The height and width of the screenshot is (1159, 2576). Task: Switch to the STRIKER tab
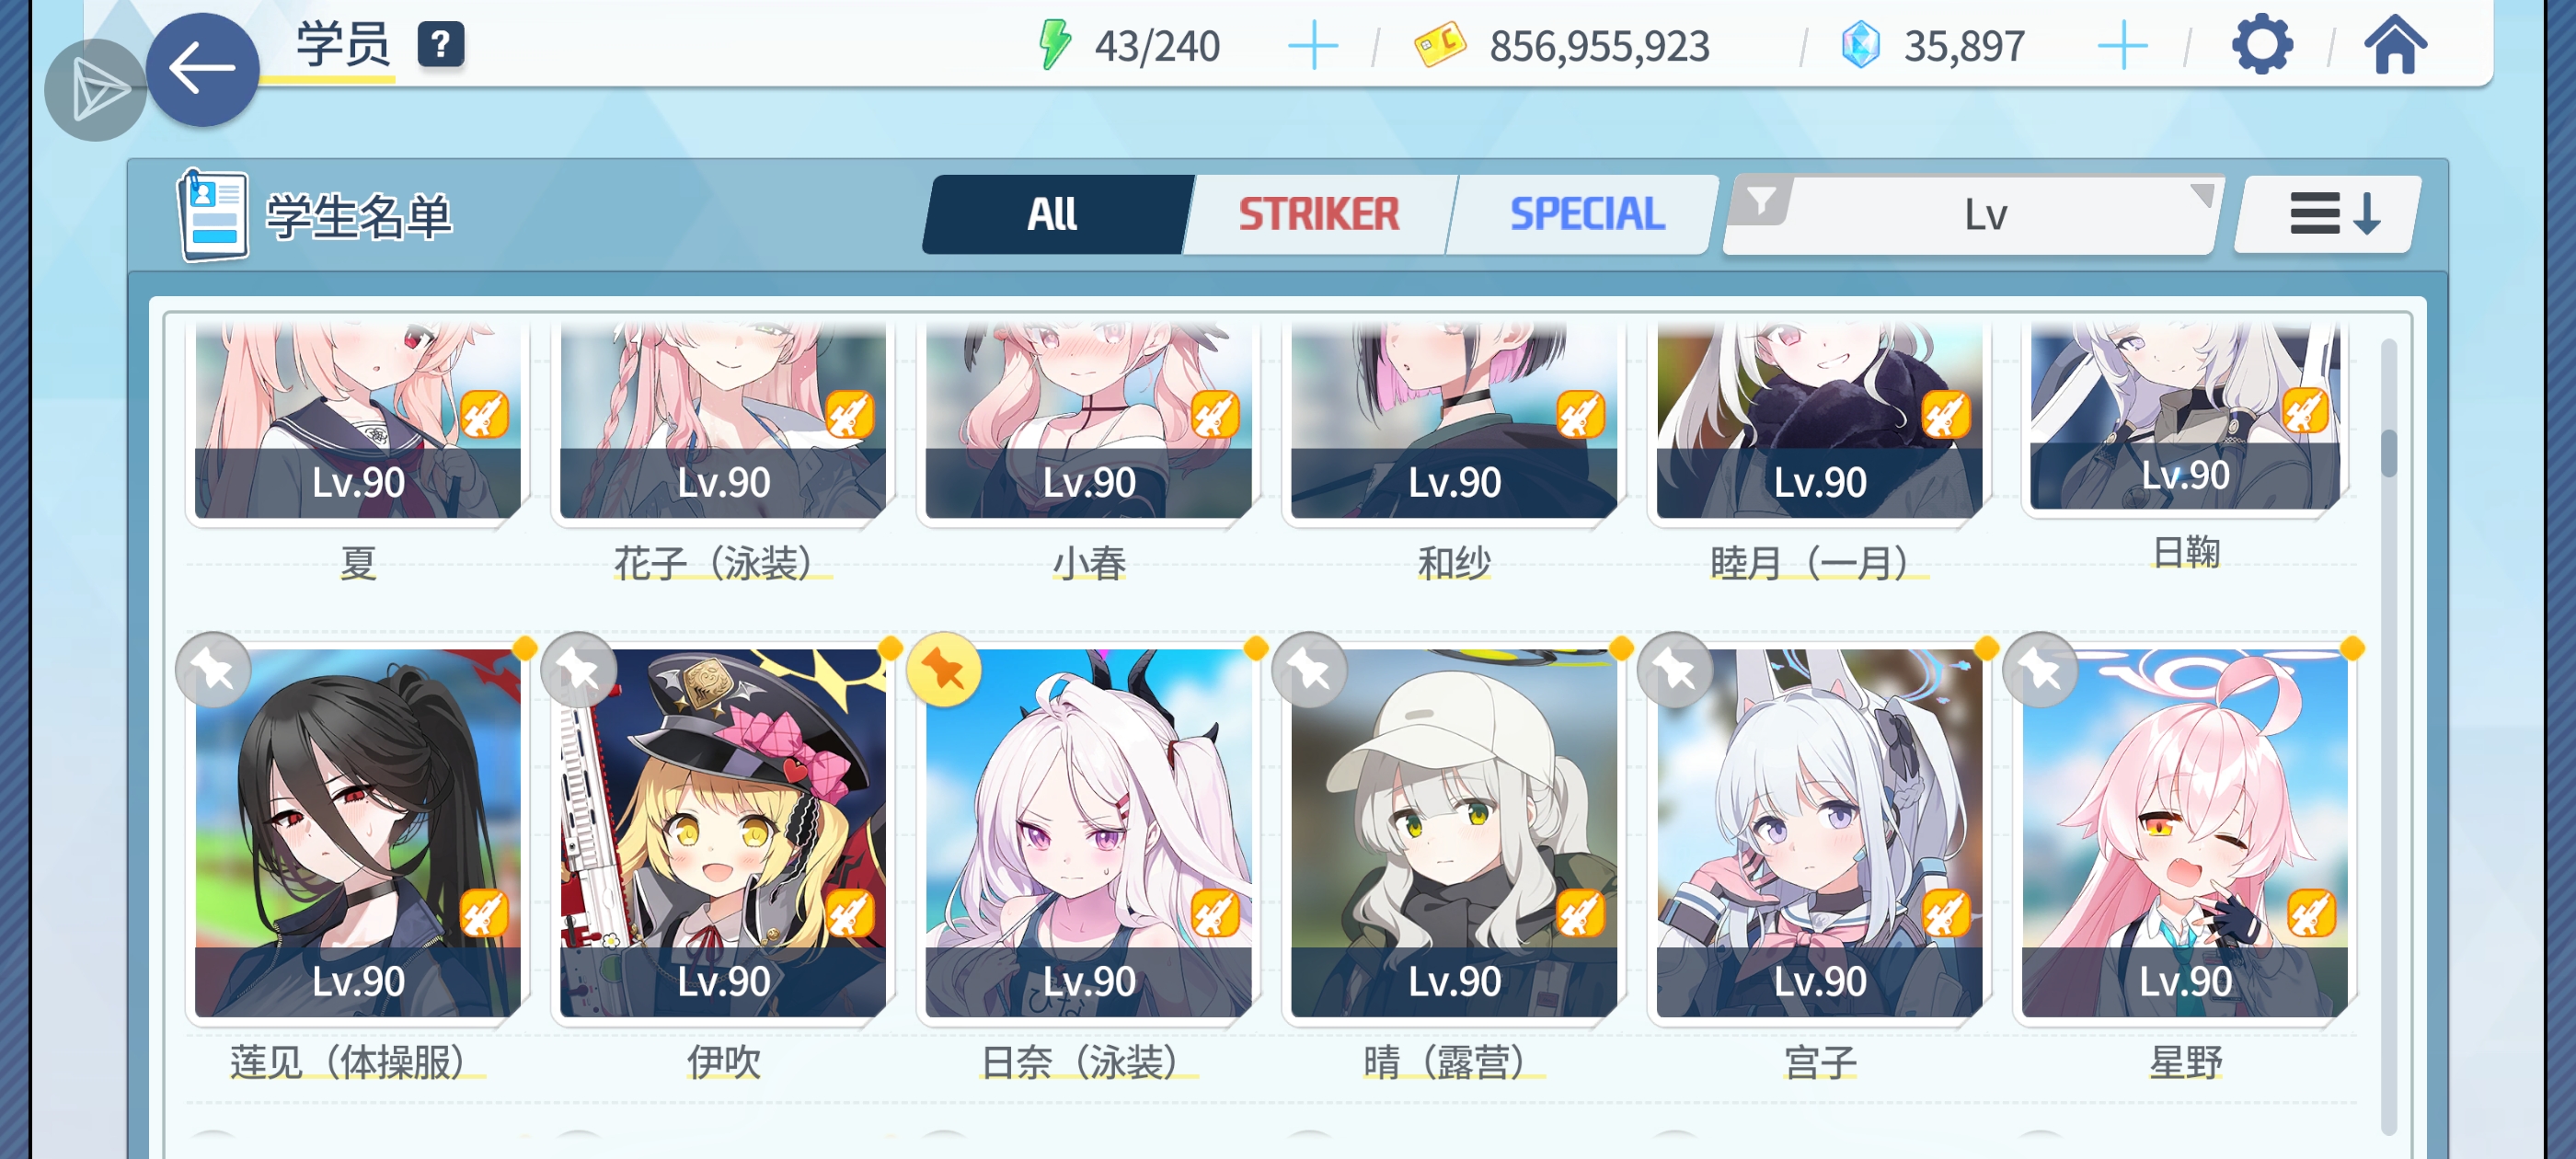(x=1319, y=215)
